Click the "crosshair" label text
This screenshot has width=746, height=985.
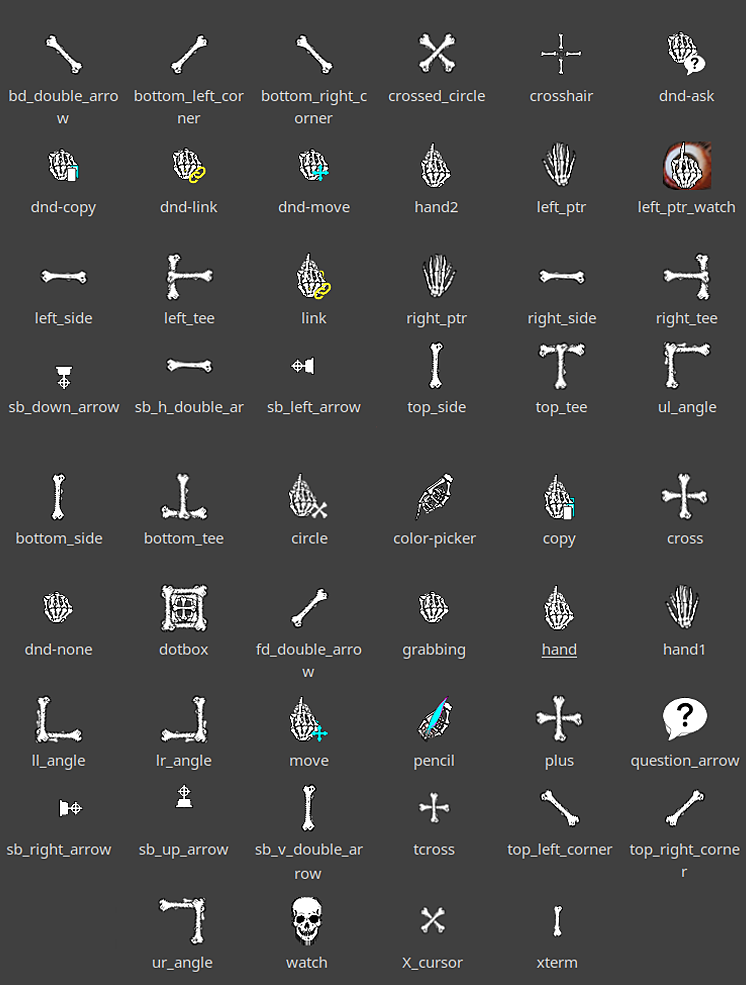561,96
